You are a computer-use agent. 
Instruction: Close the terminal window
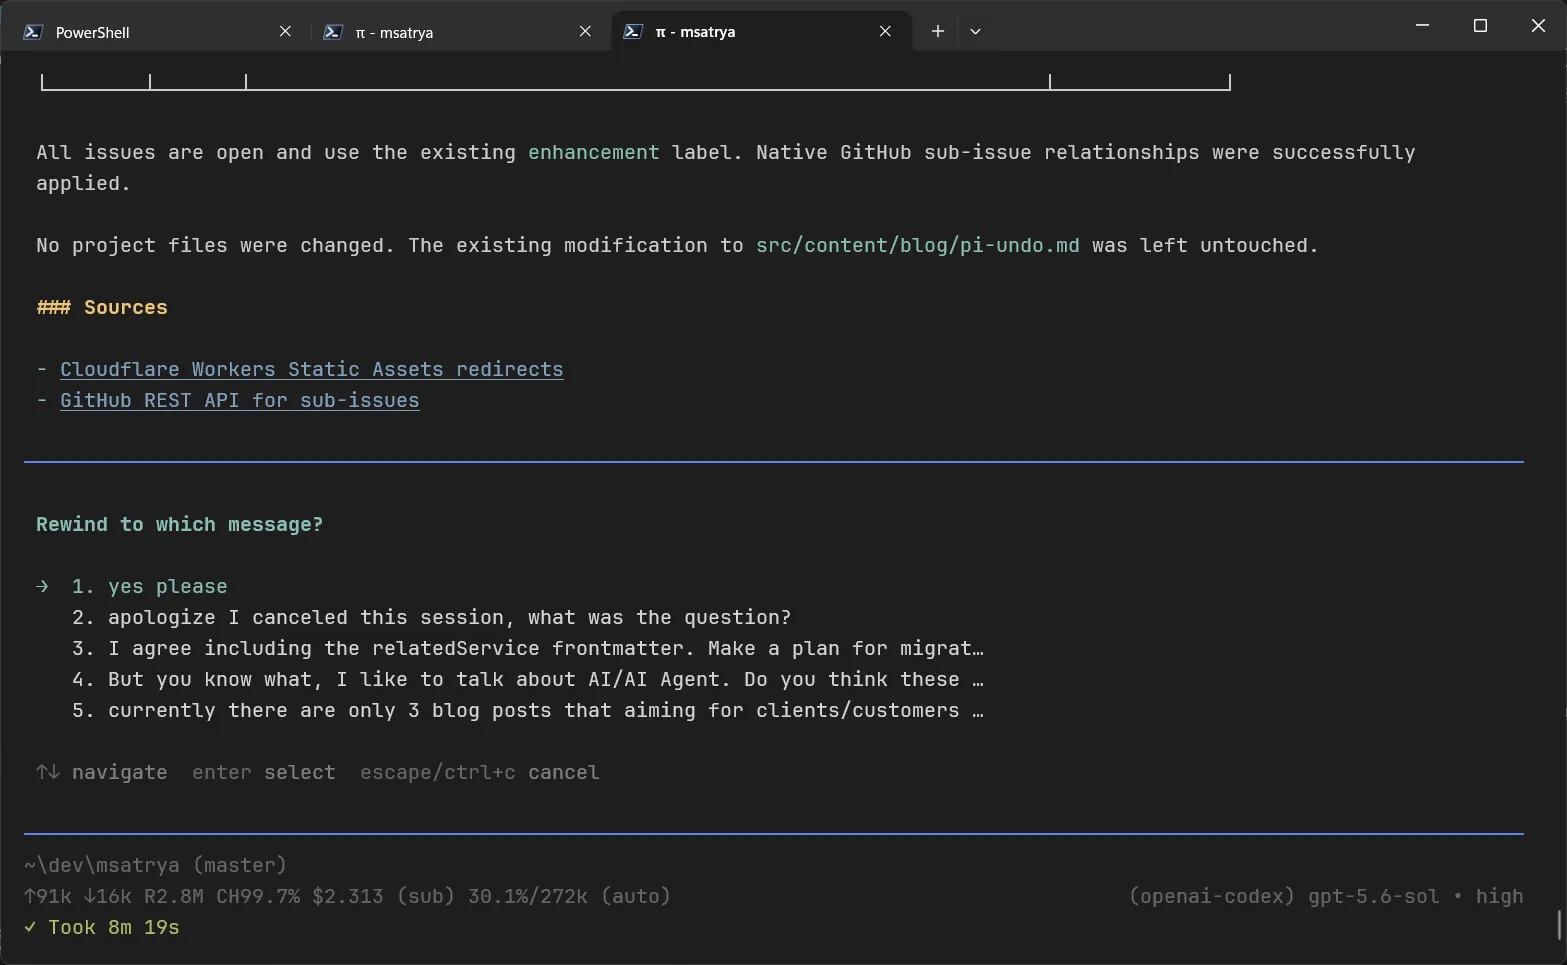1538,26
